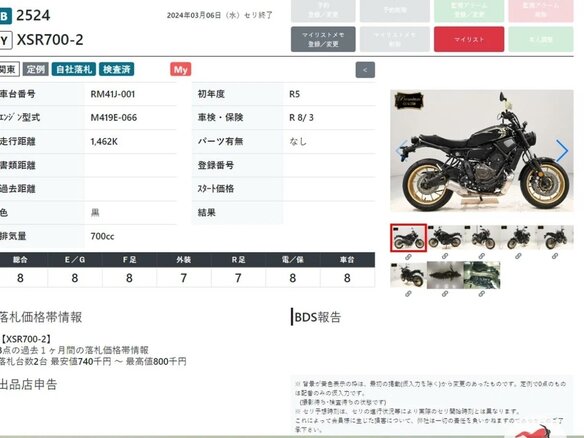Select the green engine close-up thumbnail

pos(482,275)
